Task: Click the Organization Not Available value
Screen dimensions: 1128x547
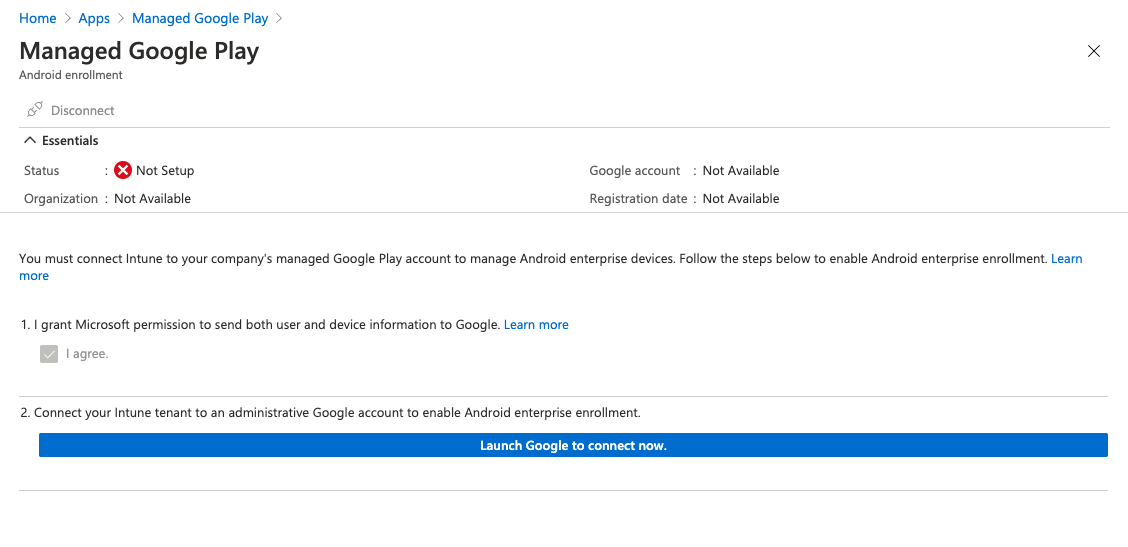Action: [x=152, y=199]
